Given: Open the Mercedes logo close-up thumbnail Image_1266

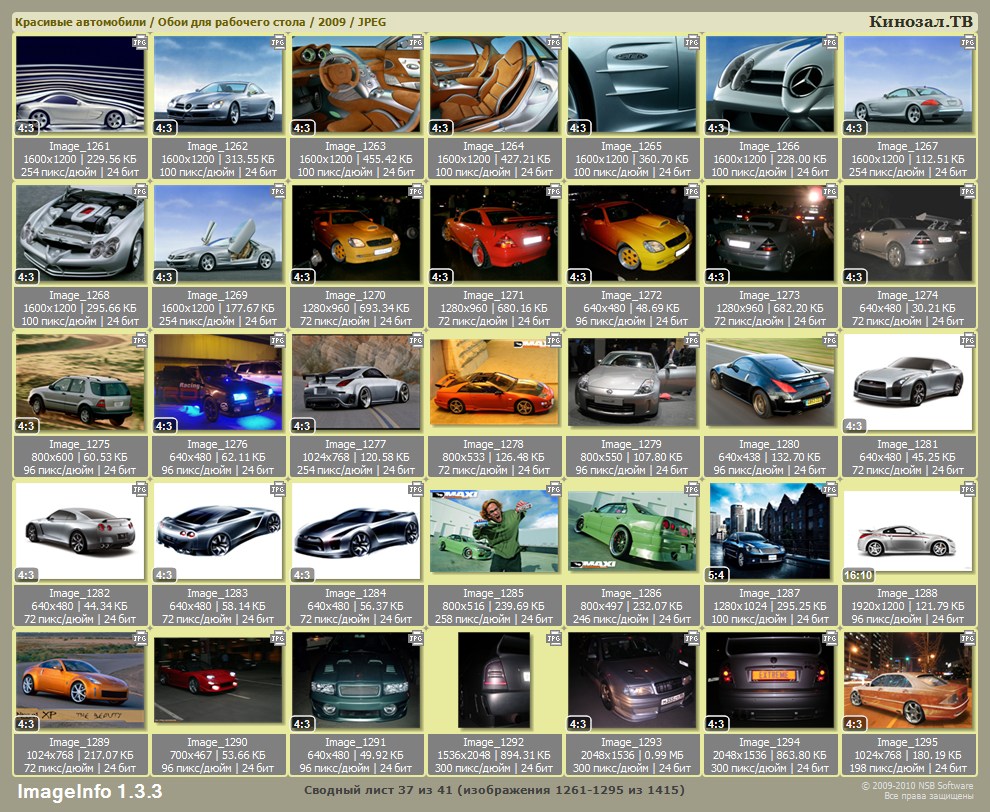Looking at the screenshot, I should pos(769,85).
